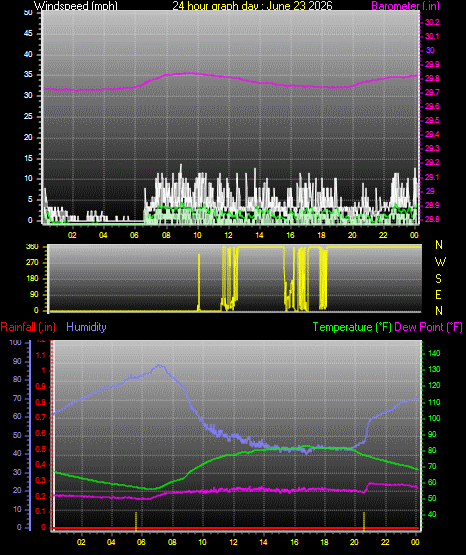
Task: Click the Windspeed (mph) axis title
Action: coord(76,5)
